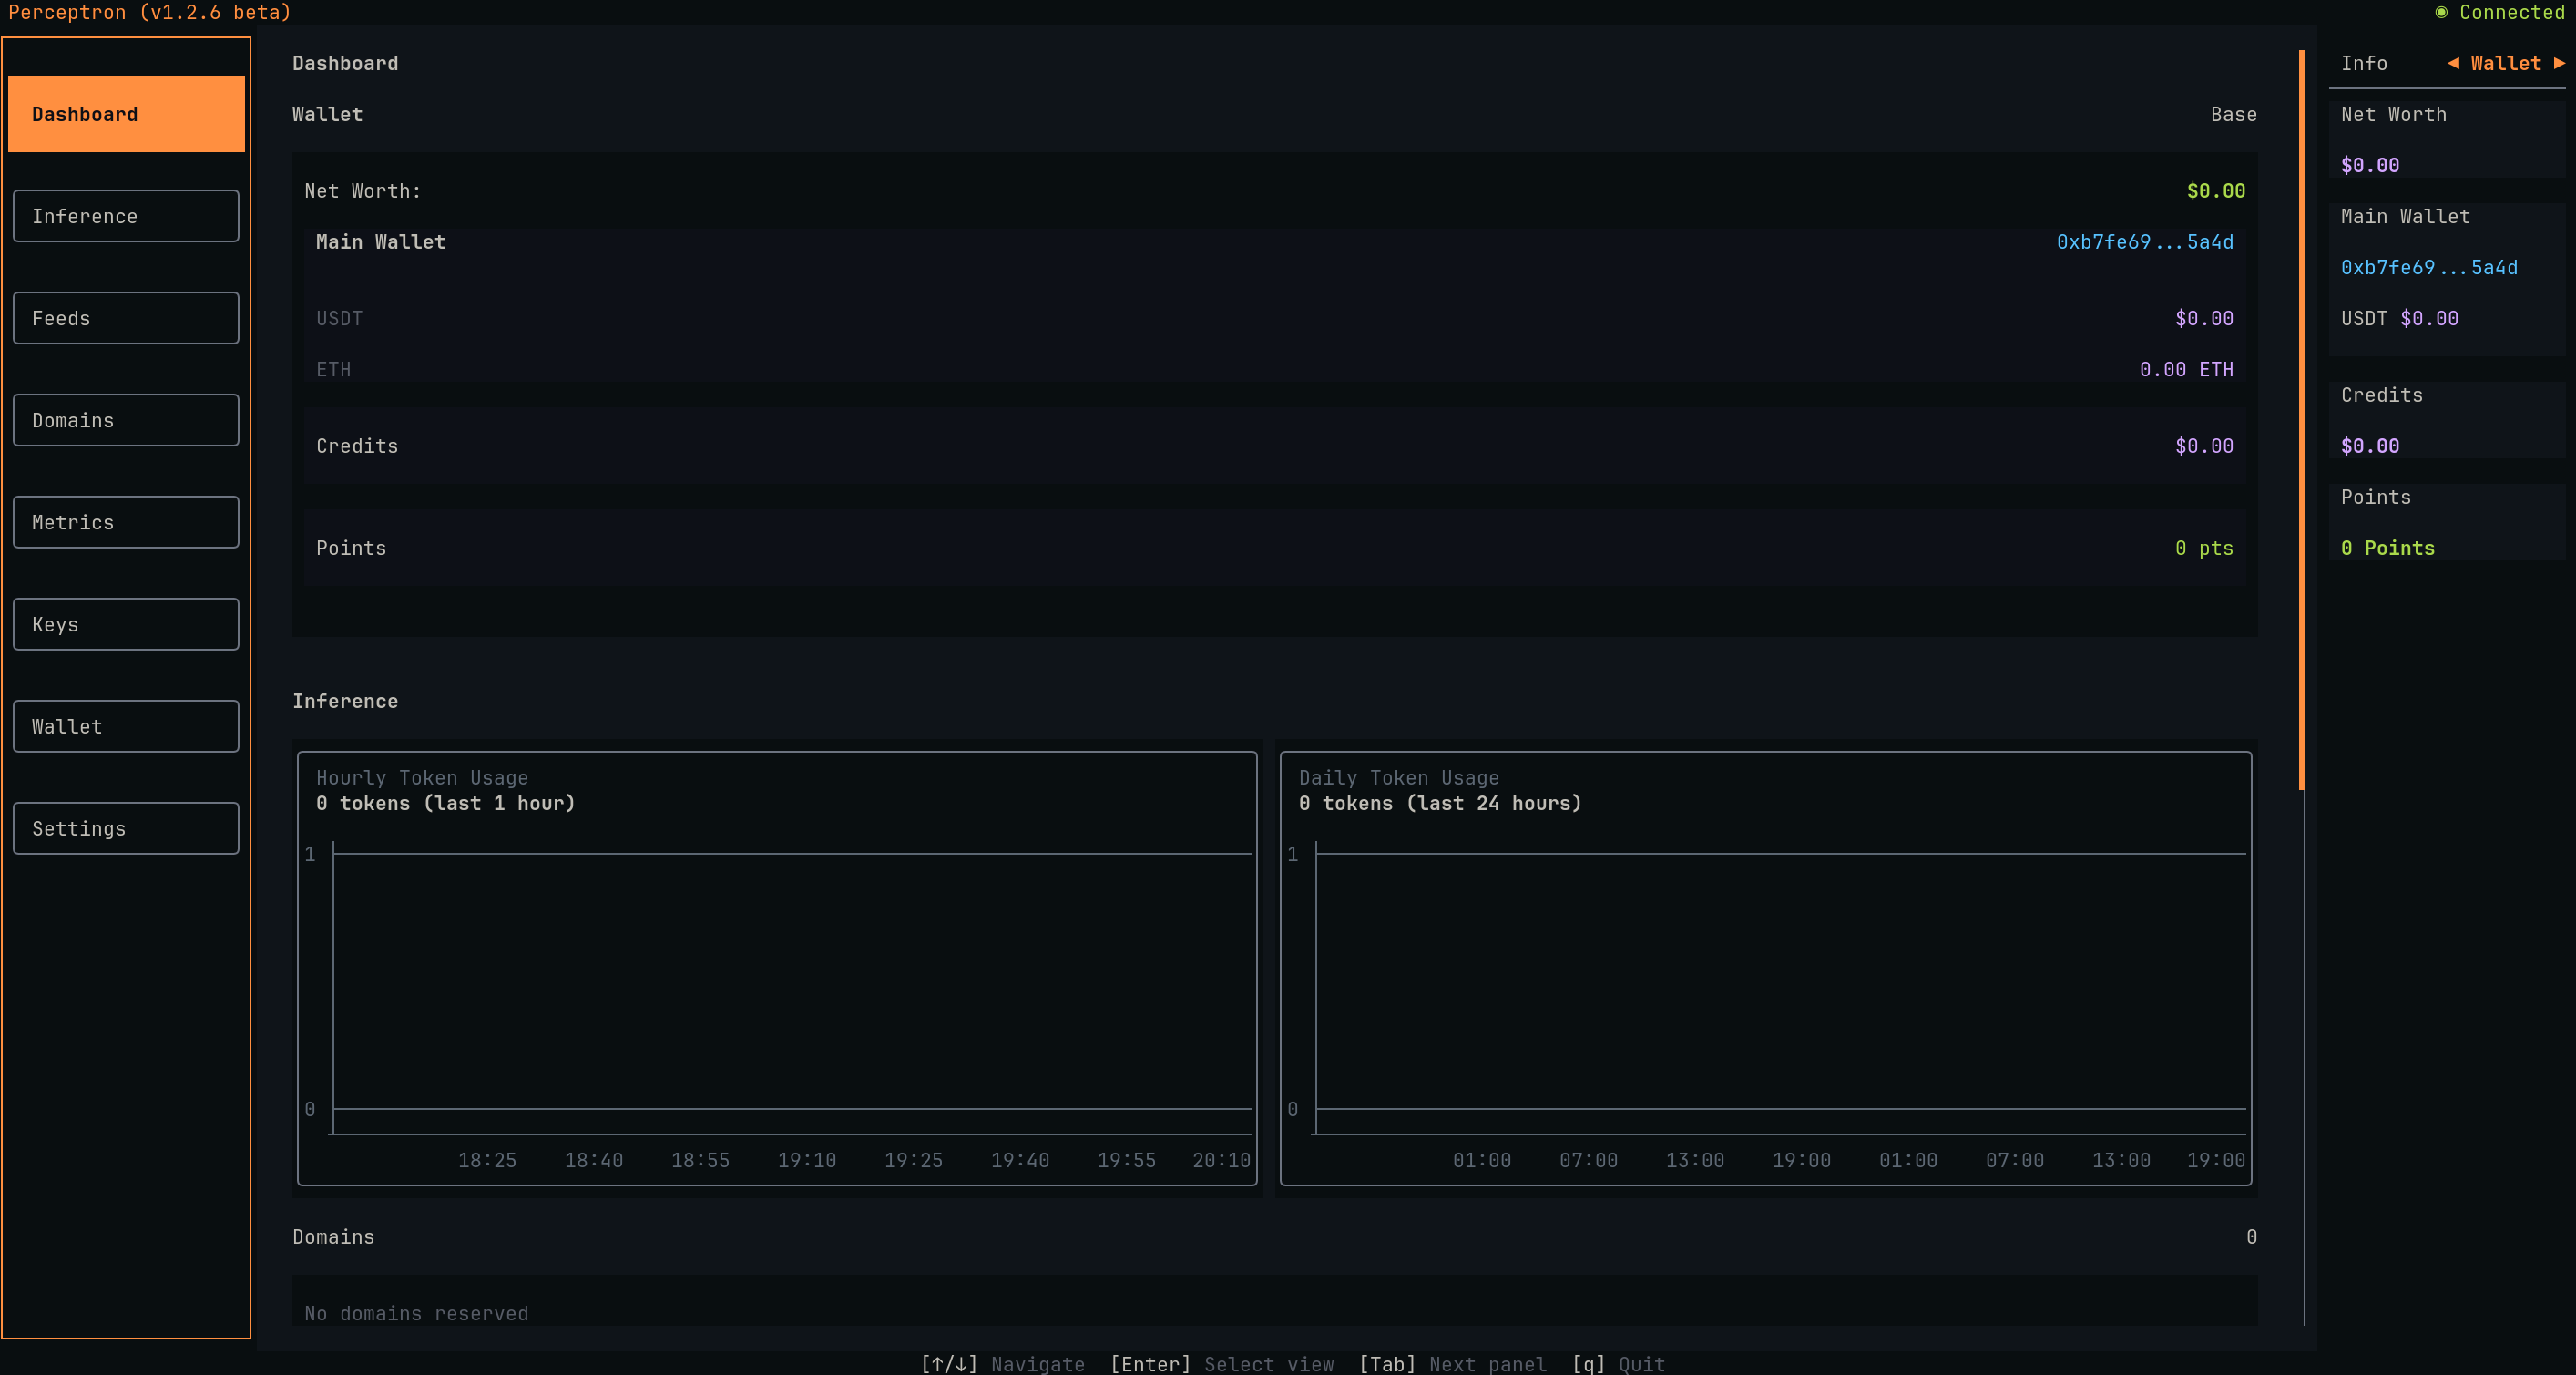Open the Metrics view
2576x1375 pixels.
[x=126, y=522]
